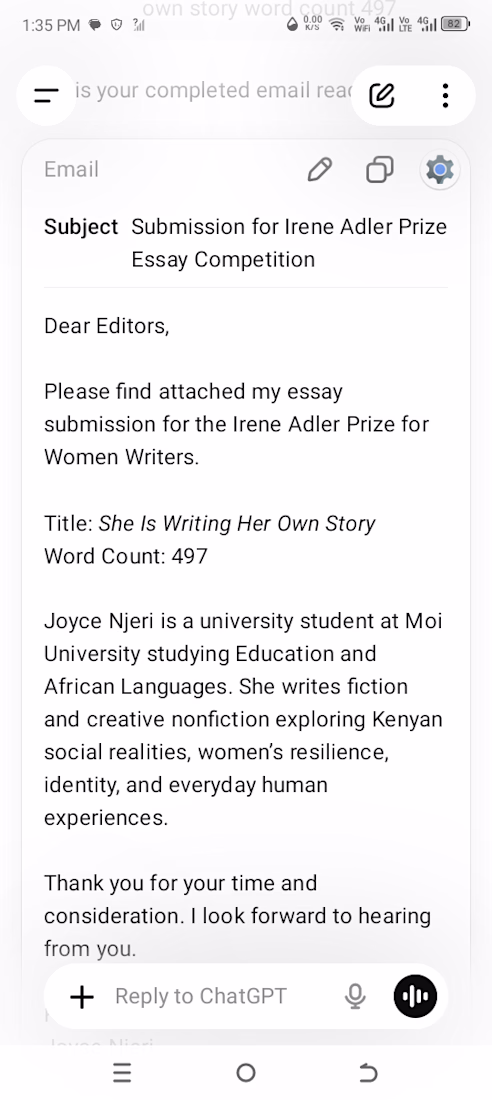Viewport: 492px width, 1100px height.
Task: Tap the essay title She Is Writing Her Own Story
Action: pyautogui.click(x=237, y=523)
